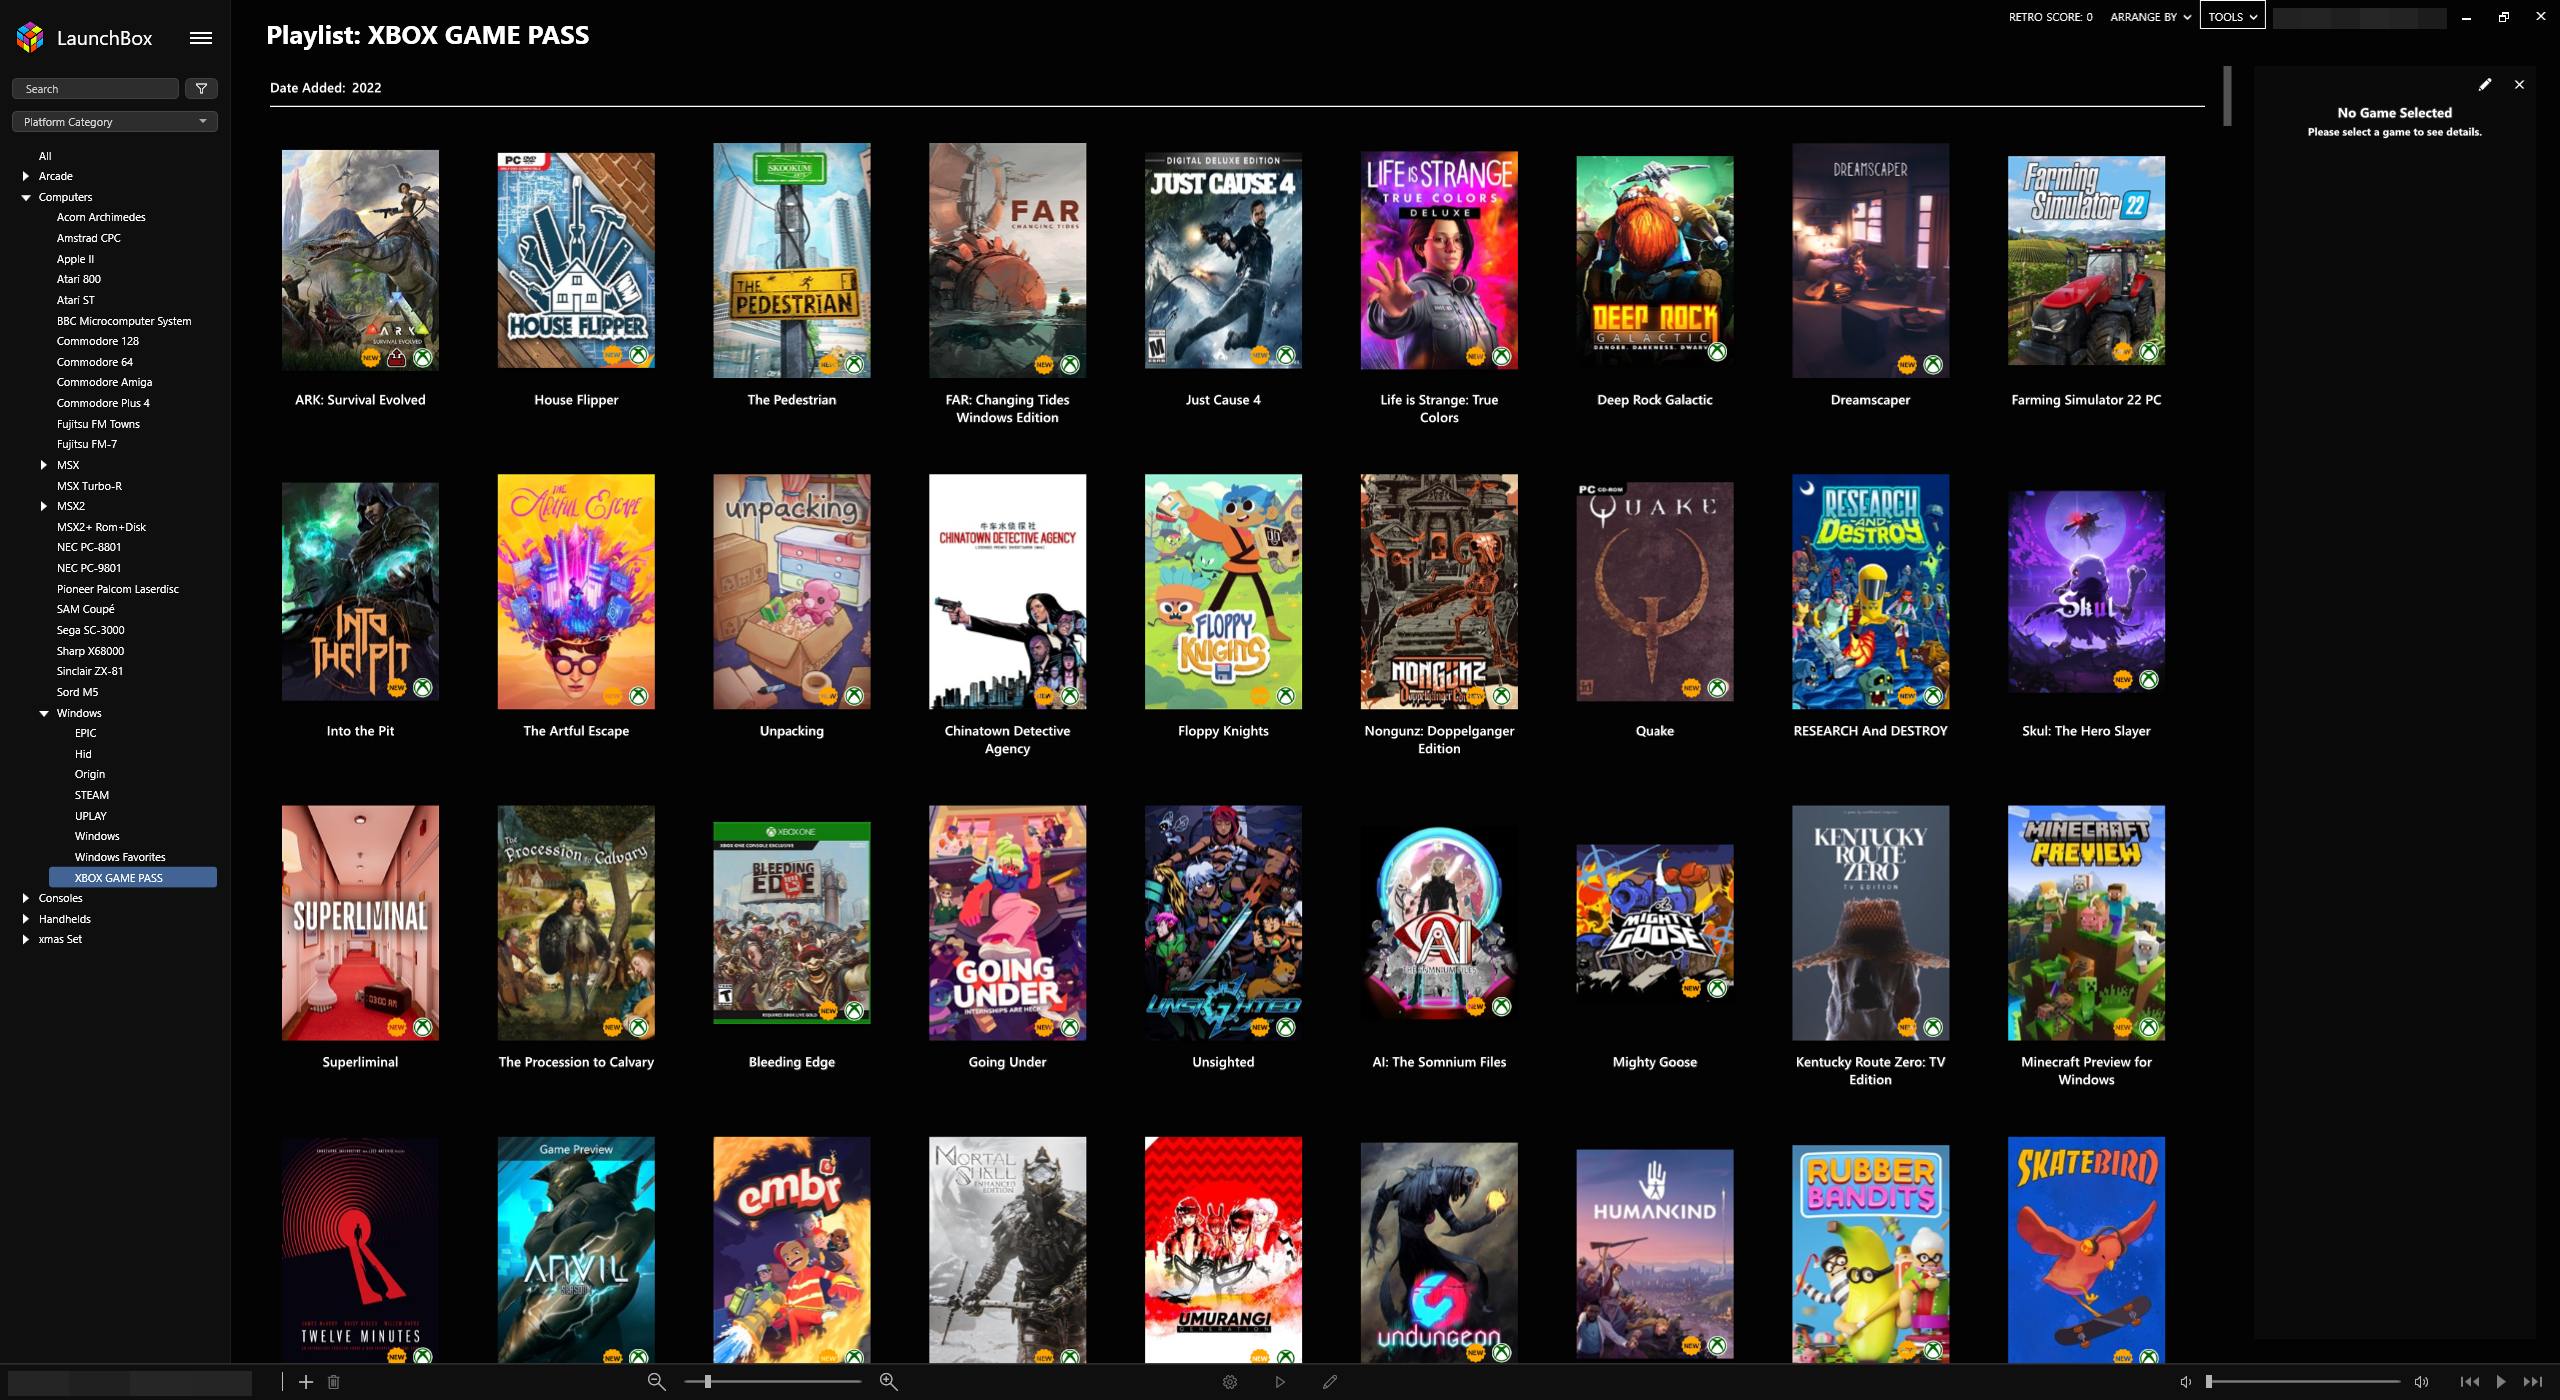Image resolution: width=2560 pixels, height=1400 pixels.
Task: Click the configure gear icon in bottom bar
Action: pos(1230,1382)
